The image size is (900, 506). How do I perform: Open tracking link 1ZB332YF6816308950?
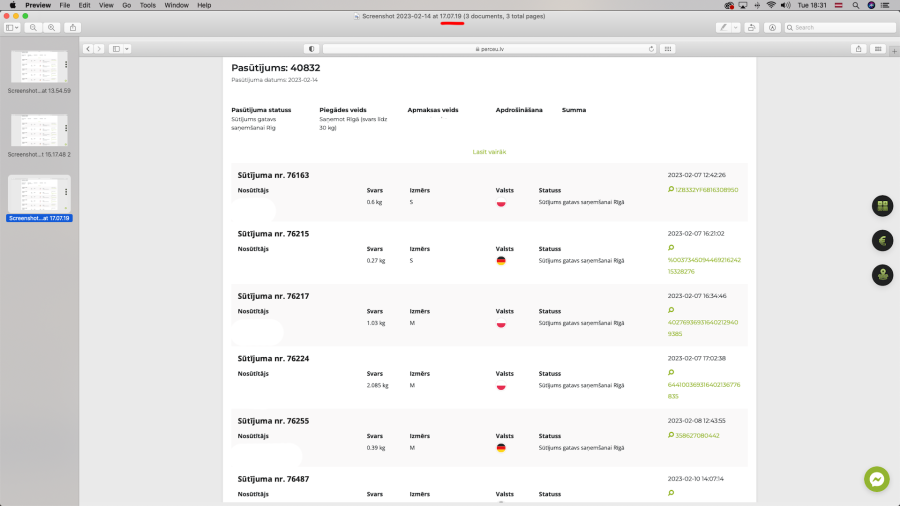pos(707,190)
